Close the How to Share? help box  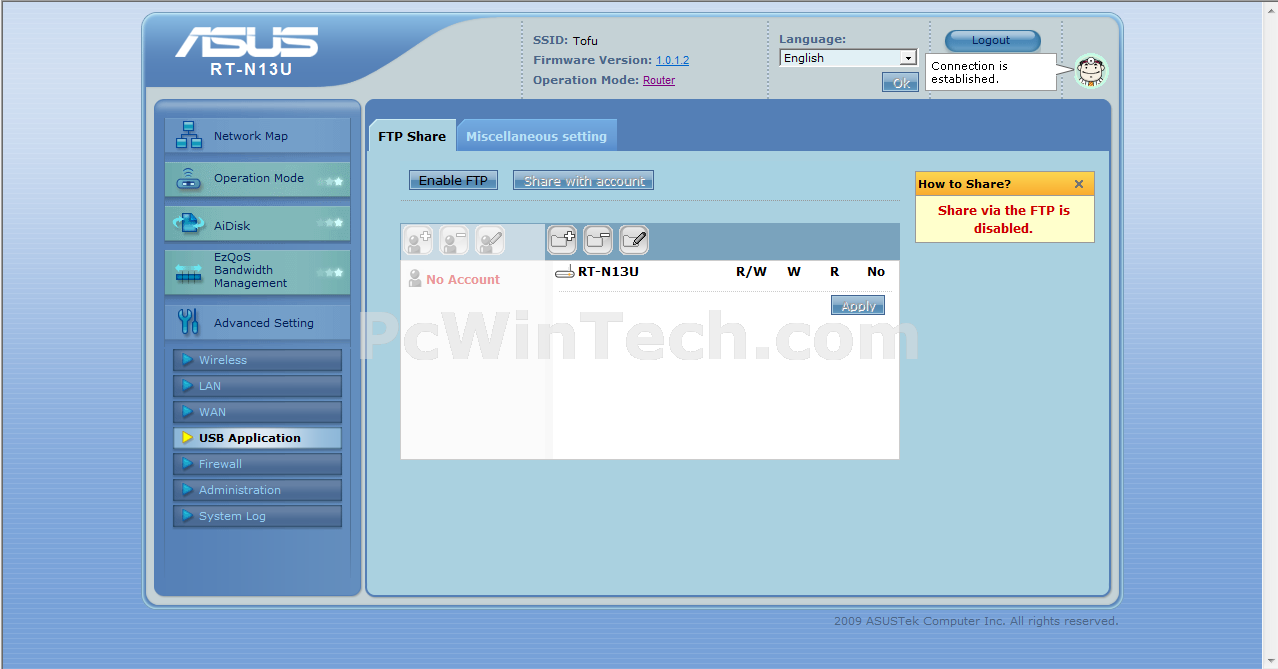[x=1079, y=184]
